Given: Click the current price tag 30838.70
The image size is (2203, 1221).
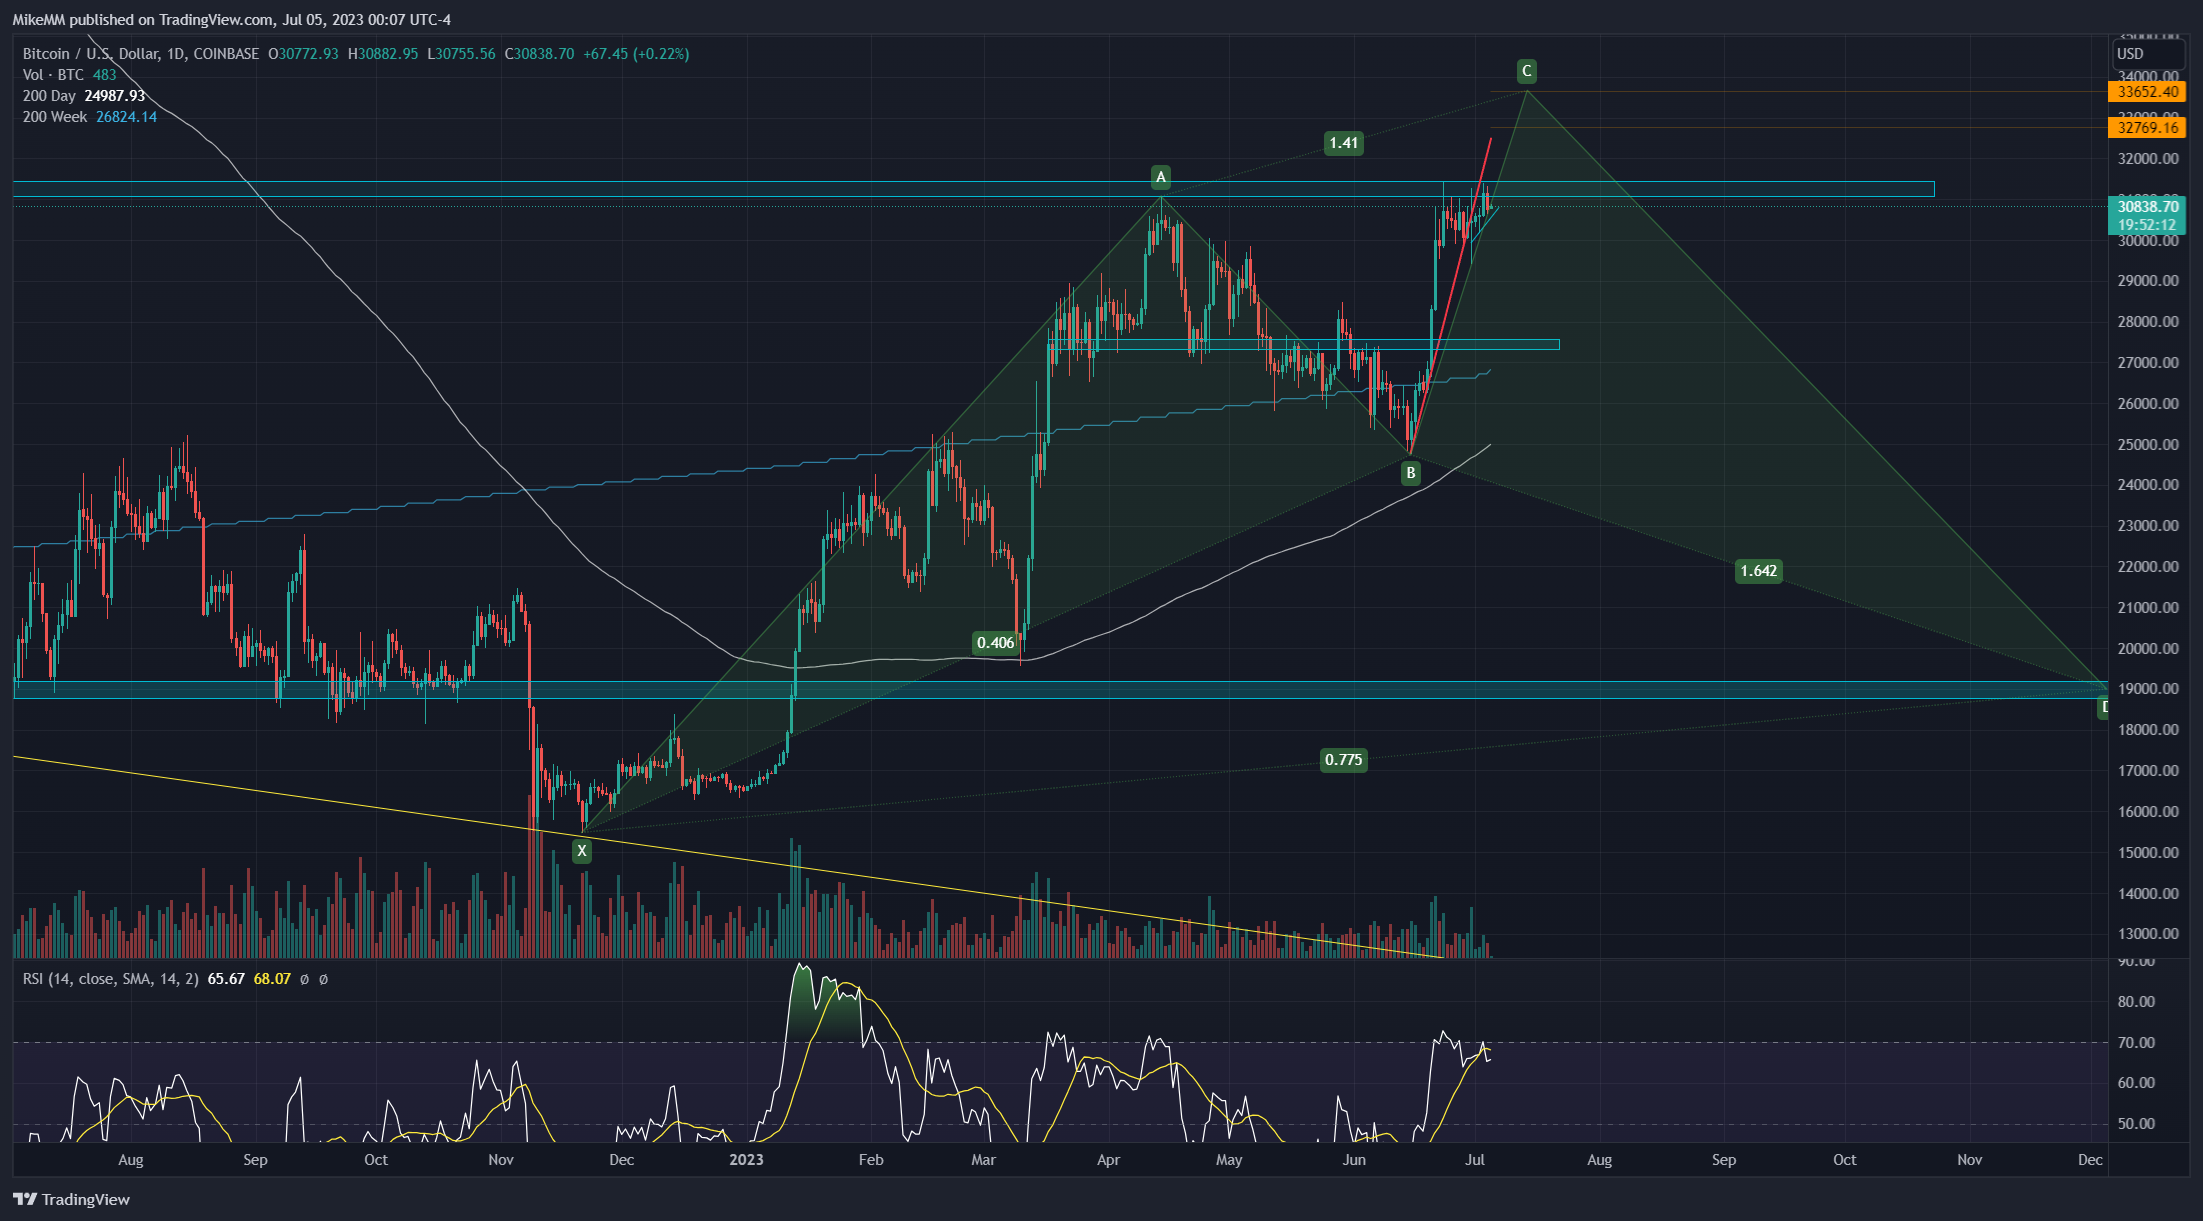Looking at the screenshot, I should coord(2147,207).
